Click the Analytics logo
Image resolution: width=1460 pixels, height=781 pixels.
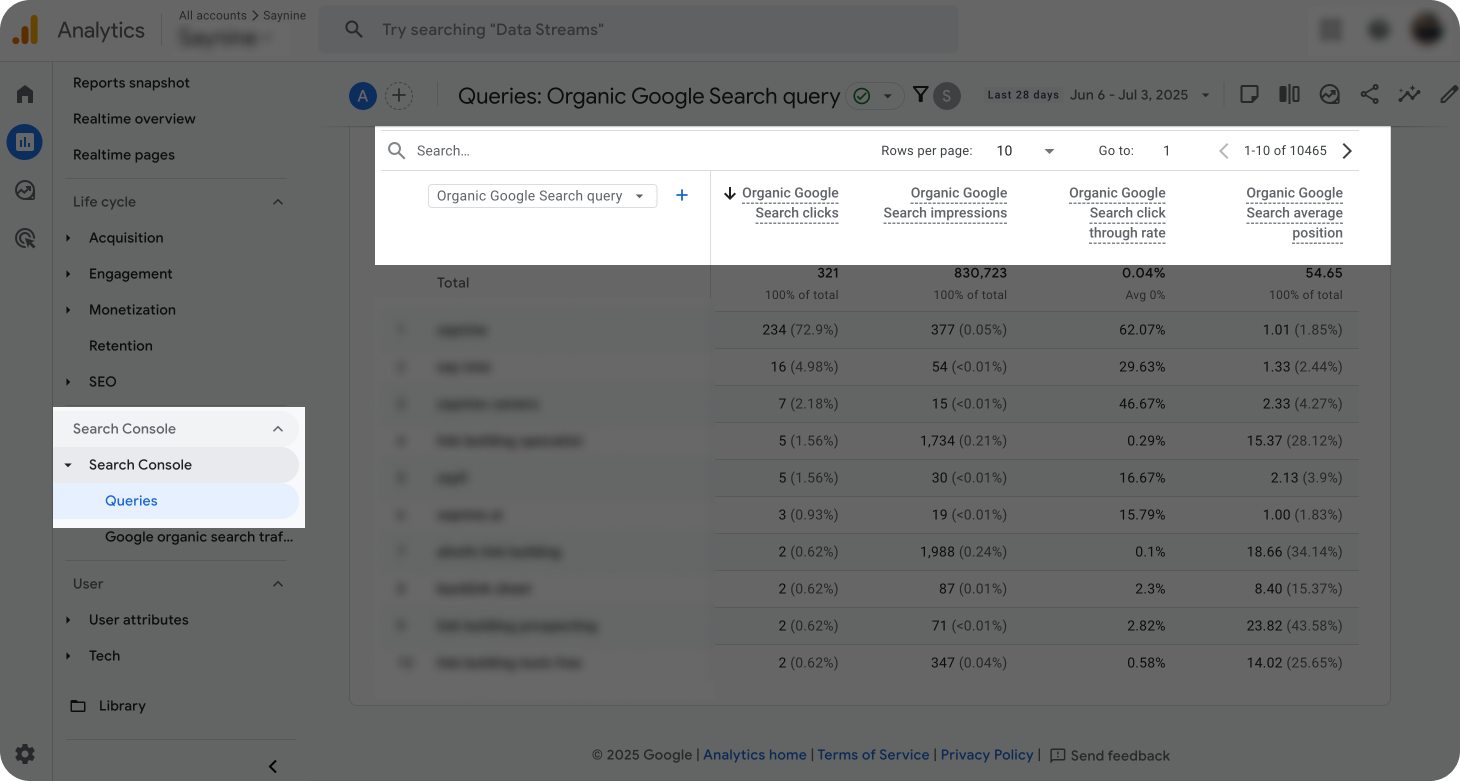[x=25, y=30]
